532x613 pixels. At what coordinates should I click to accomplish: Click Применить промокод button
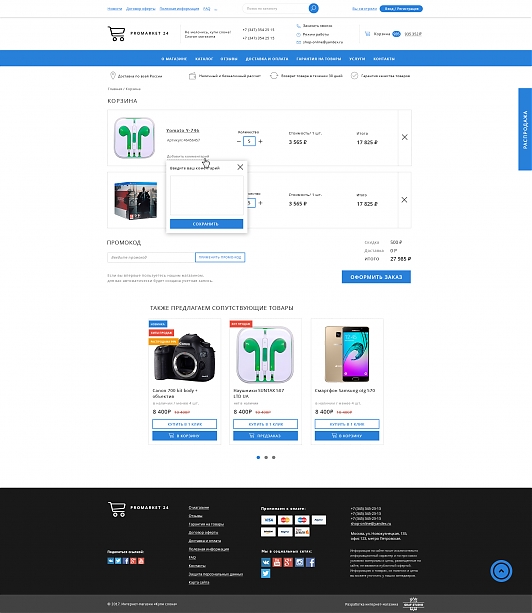(220, 257)
